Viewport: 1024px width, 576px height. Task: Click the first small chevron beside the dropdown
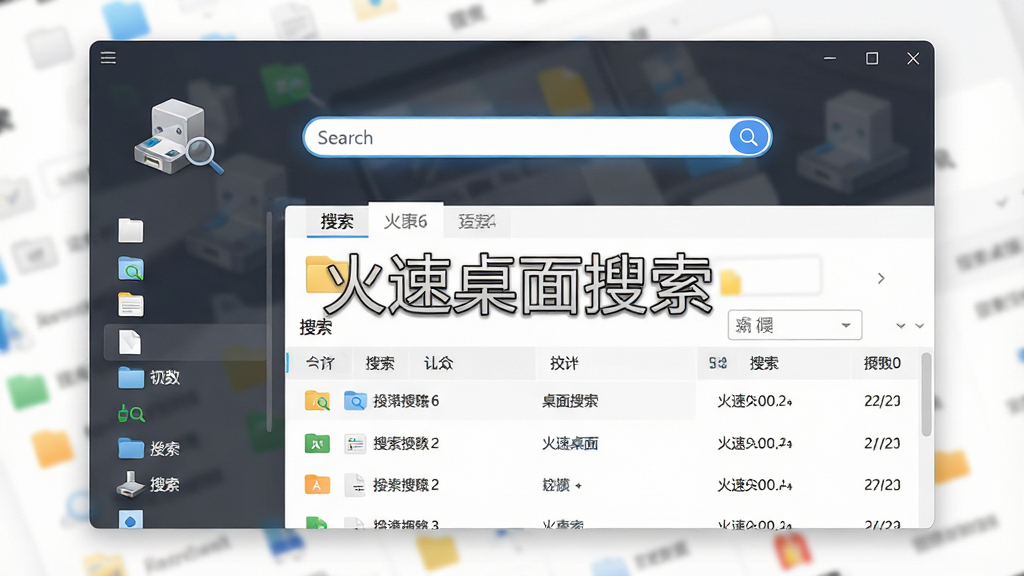point(901,326)
